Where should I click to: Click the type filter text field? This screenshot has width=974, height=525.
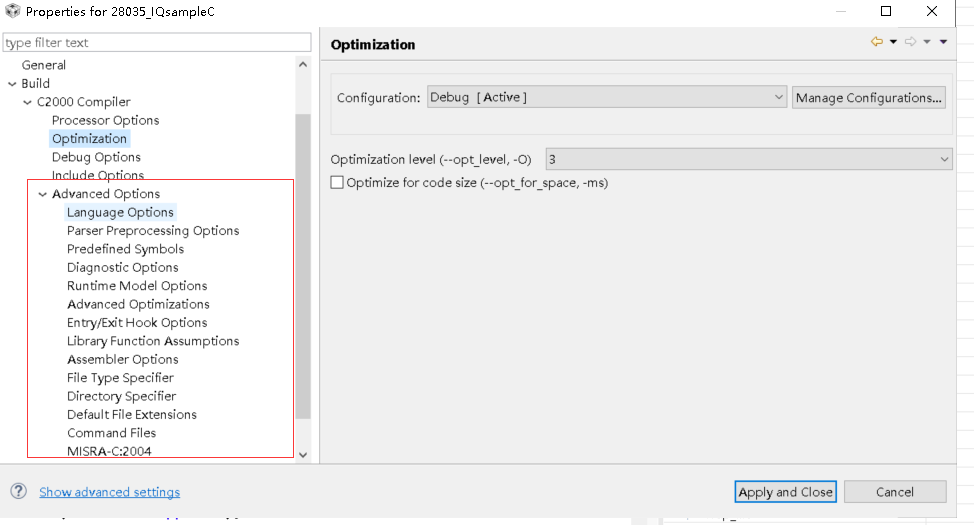click(x=157, y=43)
